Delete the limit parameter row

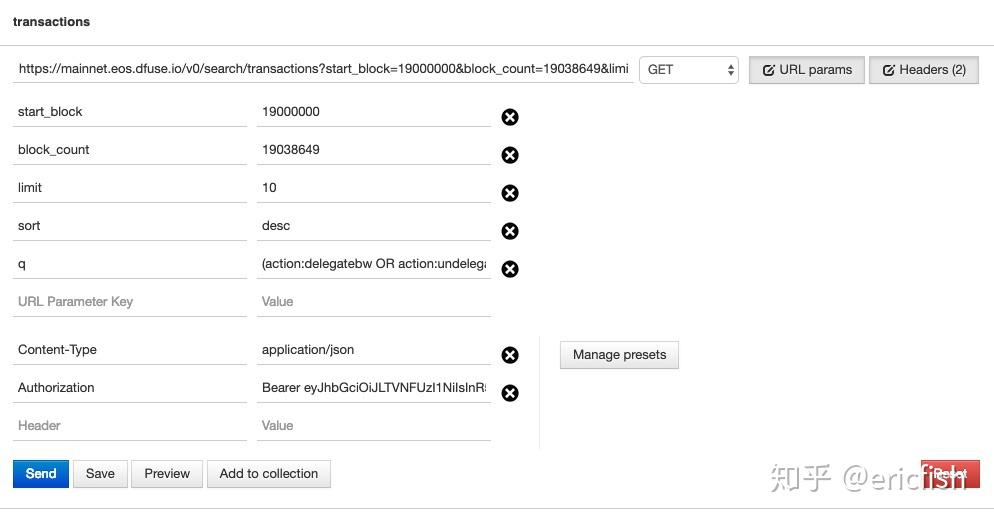tap(510, 193)
